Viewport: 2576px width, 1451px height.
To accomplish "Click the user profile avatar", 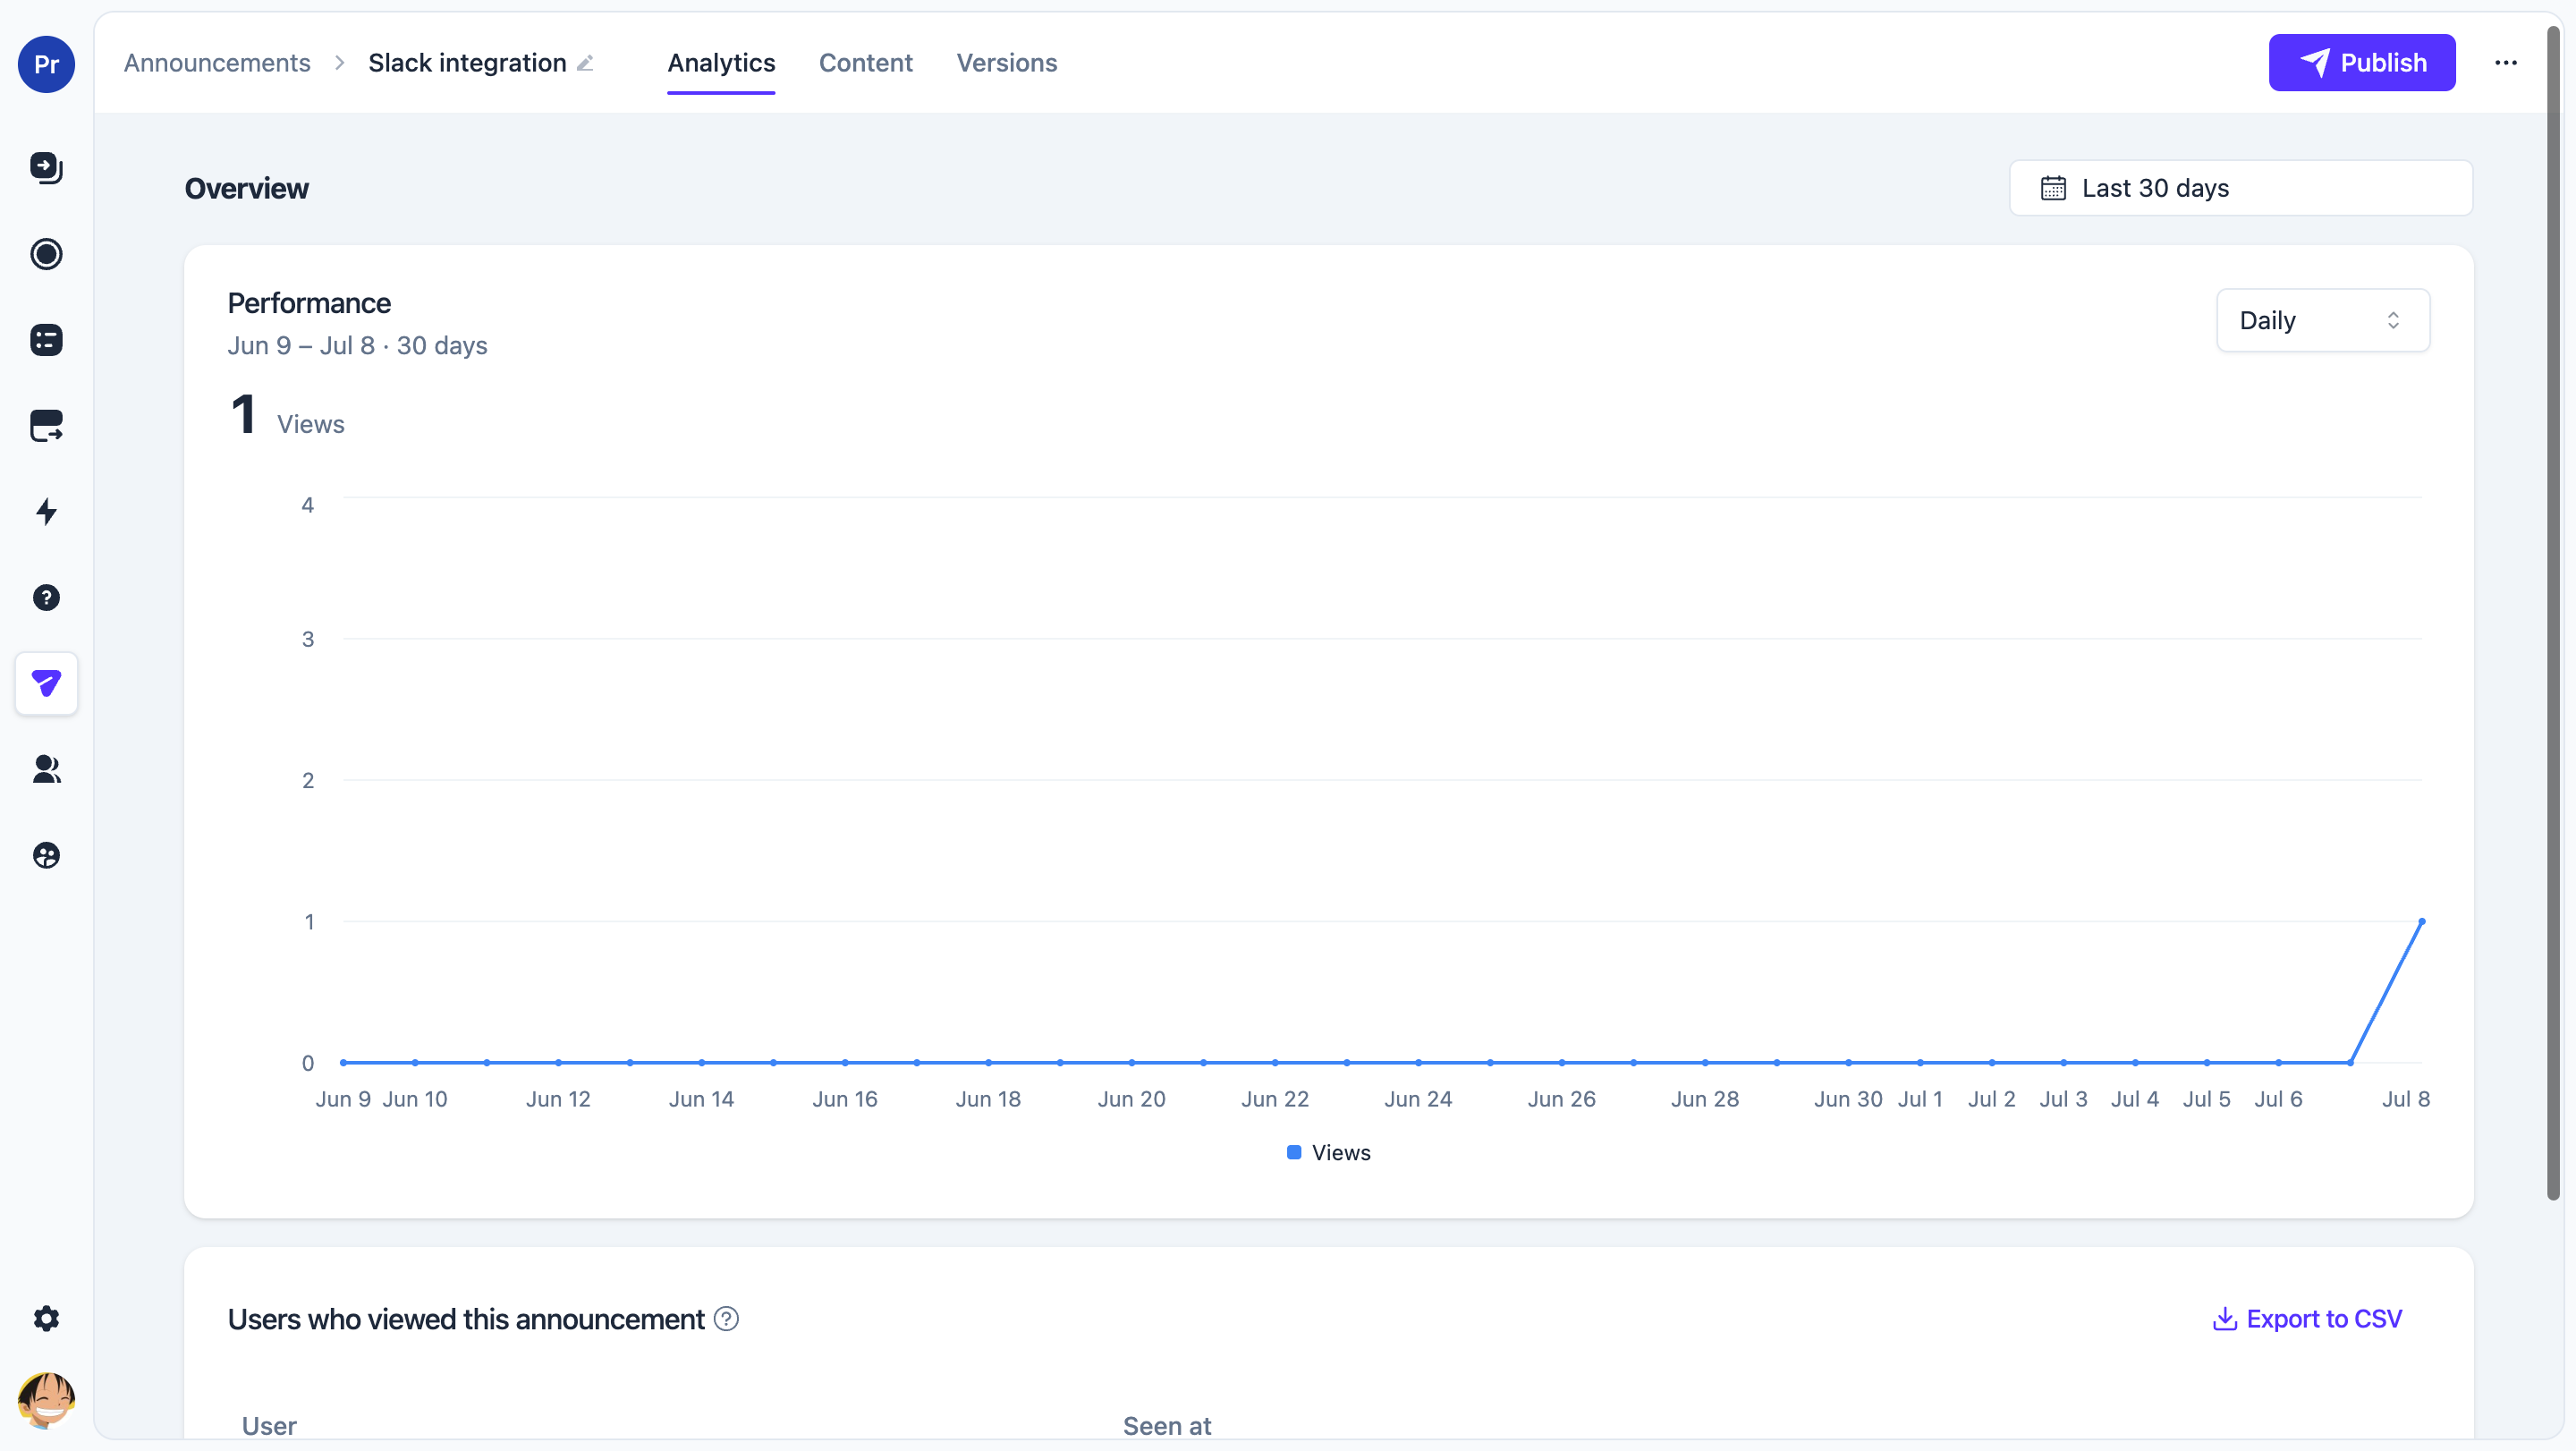I will [46, 1400].
